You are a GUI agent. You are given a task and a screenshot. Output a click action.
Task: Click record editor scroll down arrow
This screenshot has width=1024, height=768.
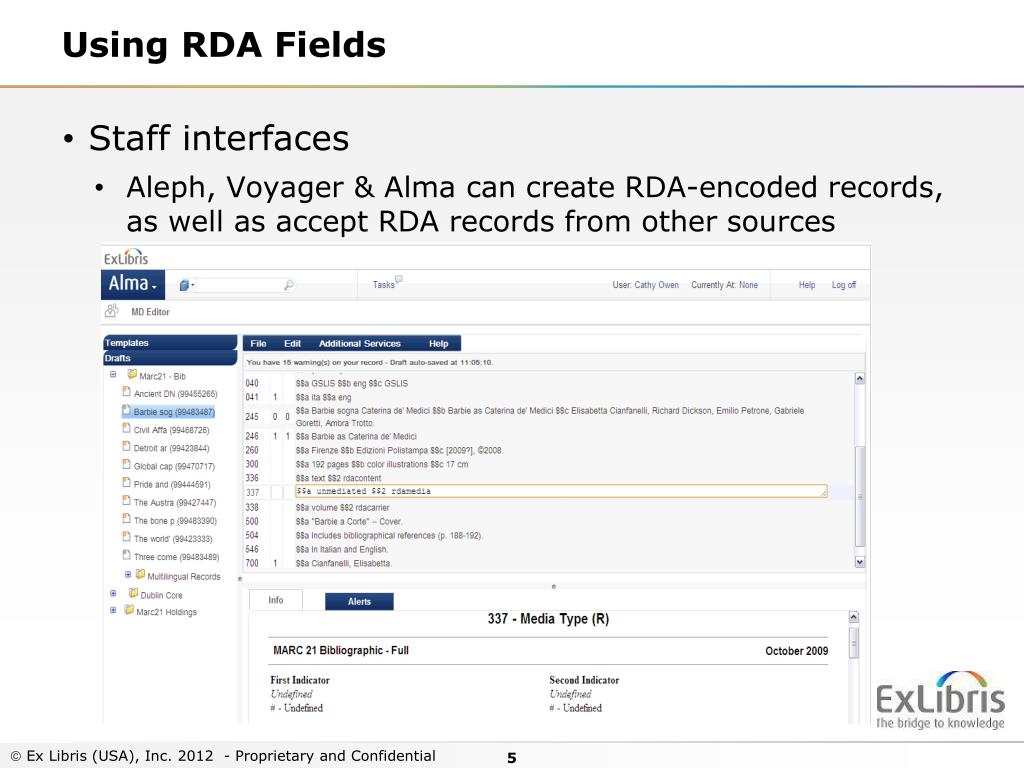tap(860, 562)
